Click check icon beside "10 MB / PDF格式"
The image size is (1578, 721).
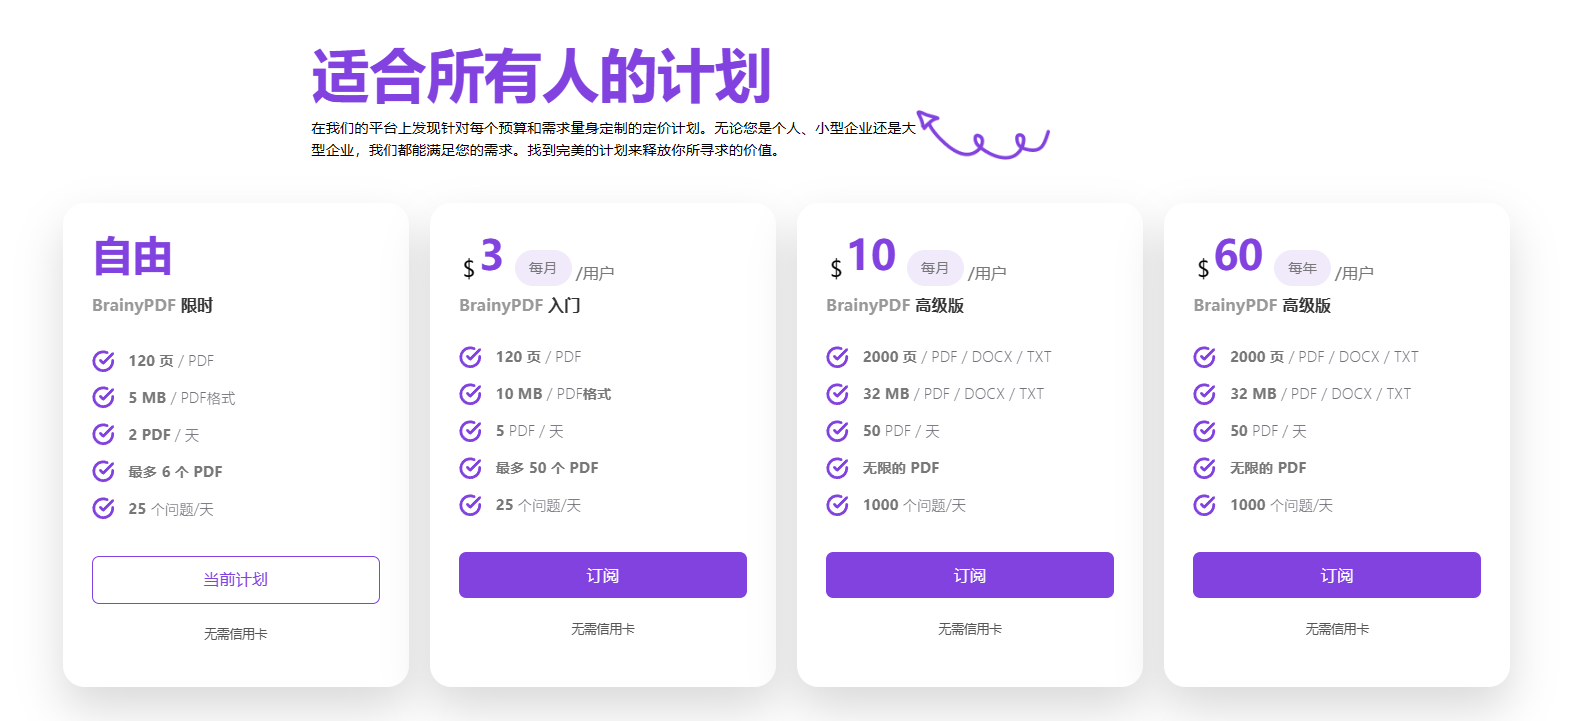tap(471, 394)
